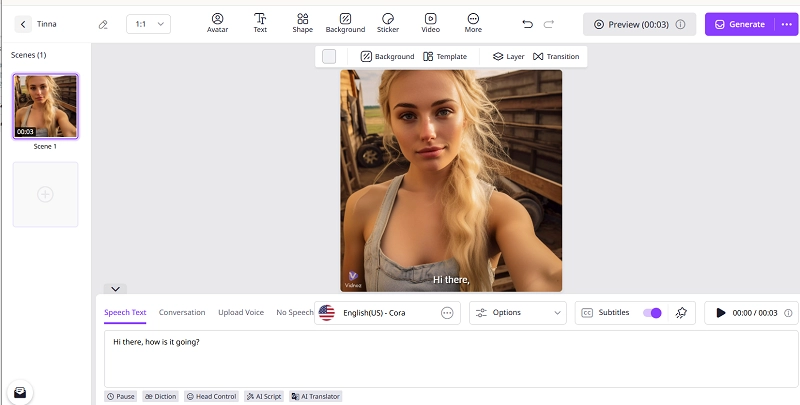The height and width of the screenshot is (405, 800).
Task: Open the Background tool in the top toolbar
Action: (345, 23)
